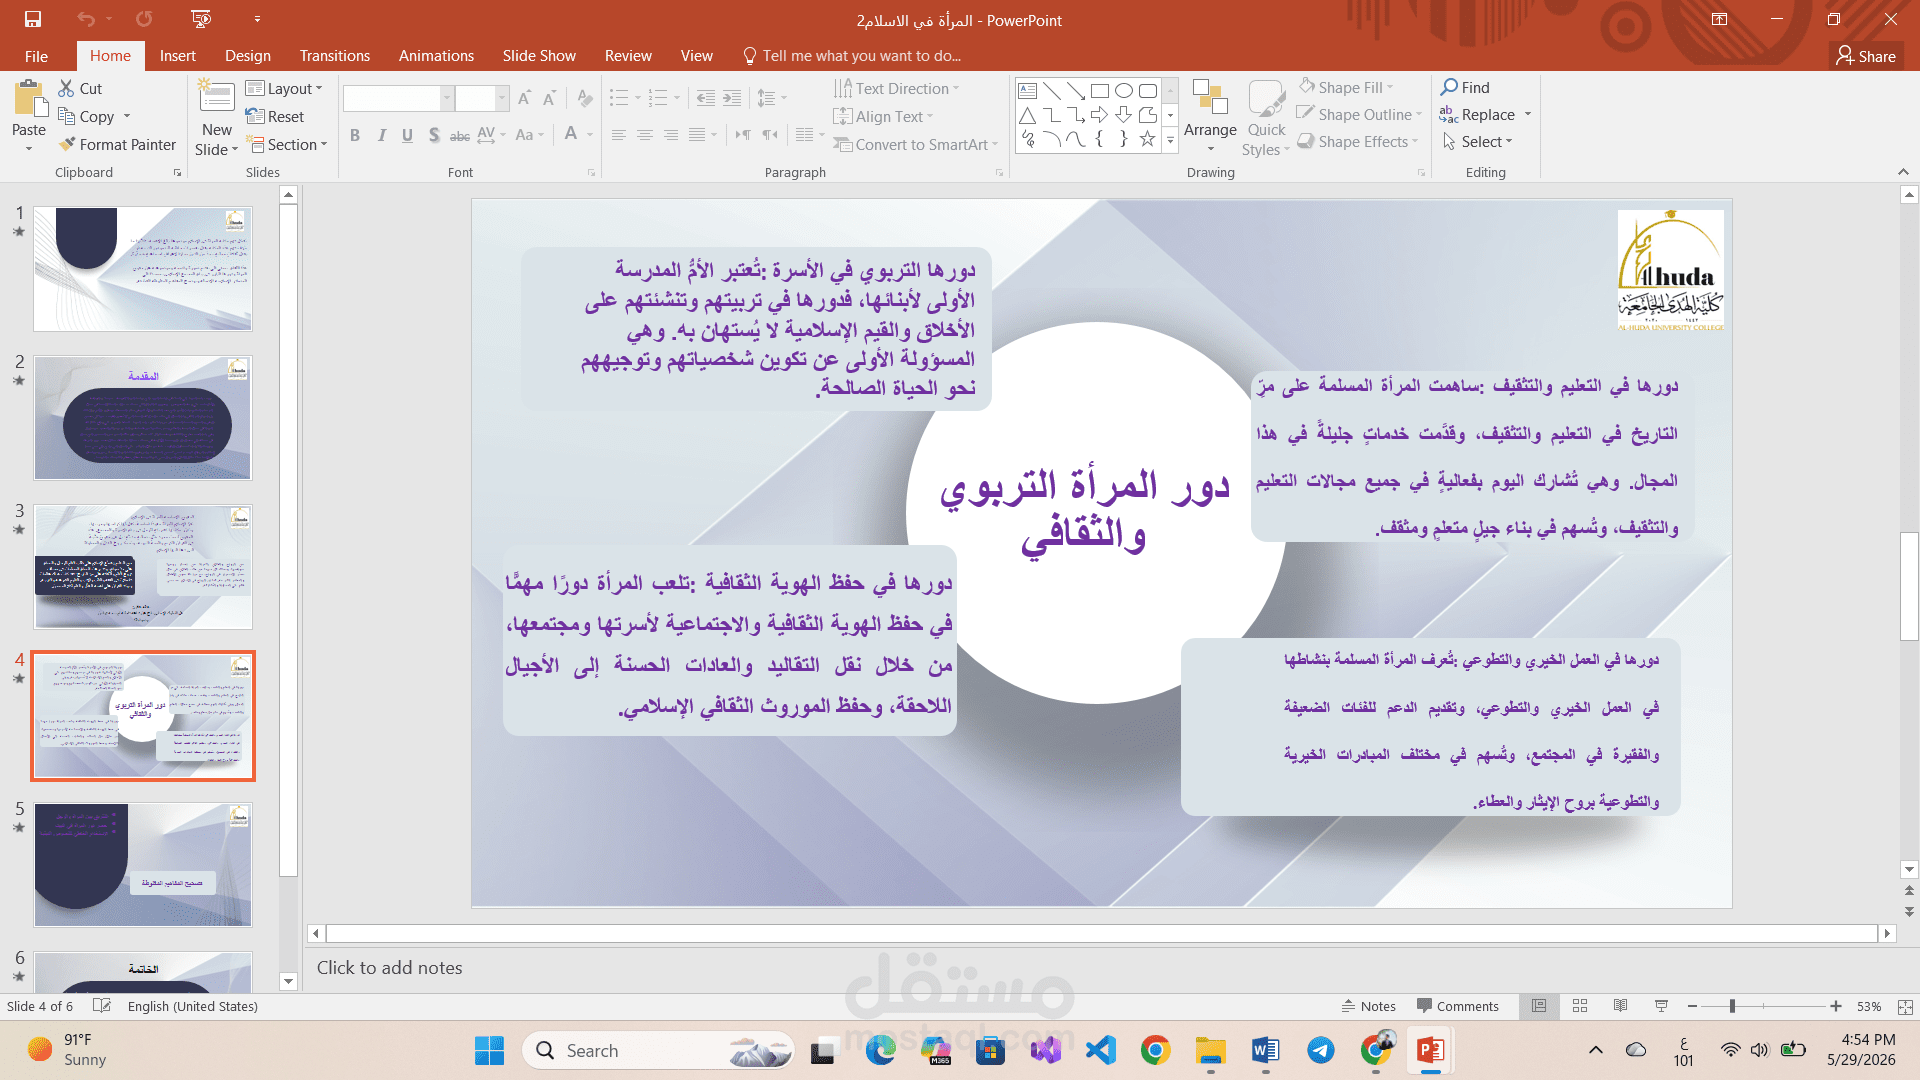Image resolution: width=1920 pixels, height=1080 pixels.
Task: Switch to Reading View icon
Action: pyautogui.click(x=1621, y=1006)
